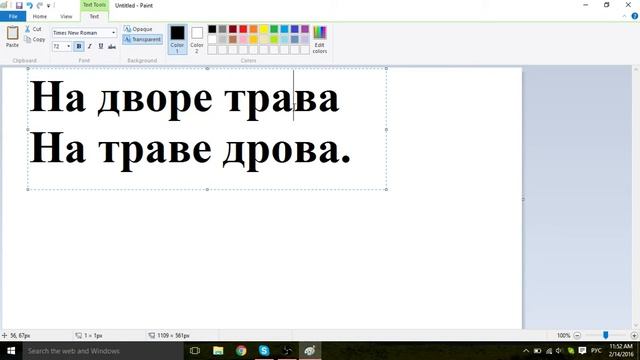The height and width of the screenshot is (360, 640).
Task: Pick the yellow color swatch
Action: tap(264, 29)
